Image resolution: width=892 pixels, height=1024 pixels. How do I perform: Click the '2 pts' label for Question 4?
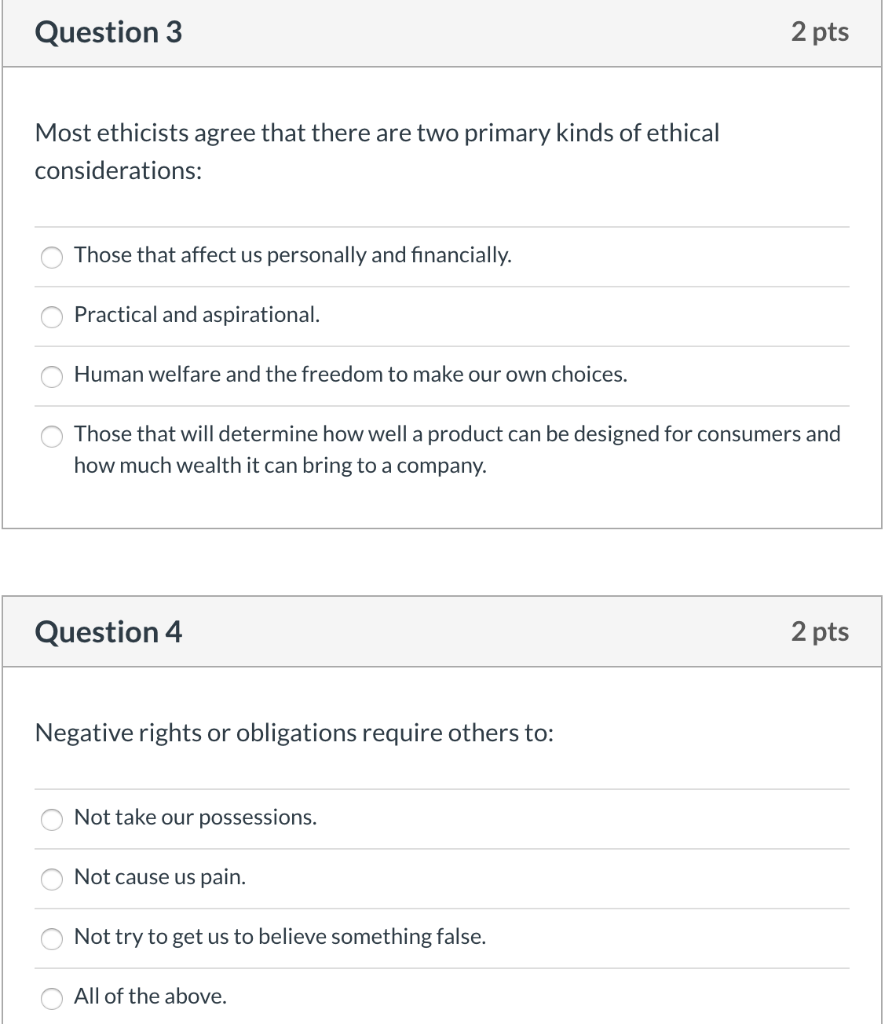pyautogui.click(x=820, y=632)
